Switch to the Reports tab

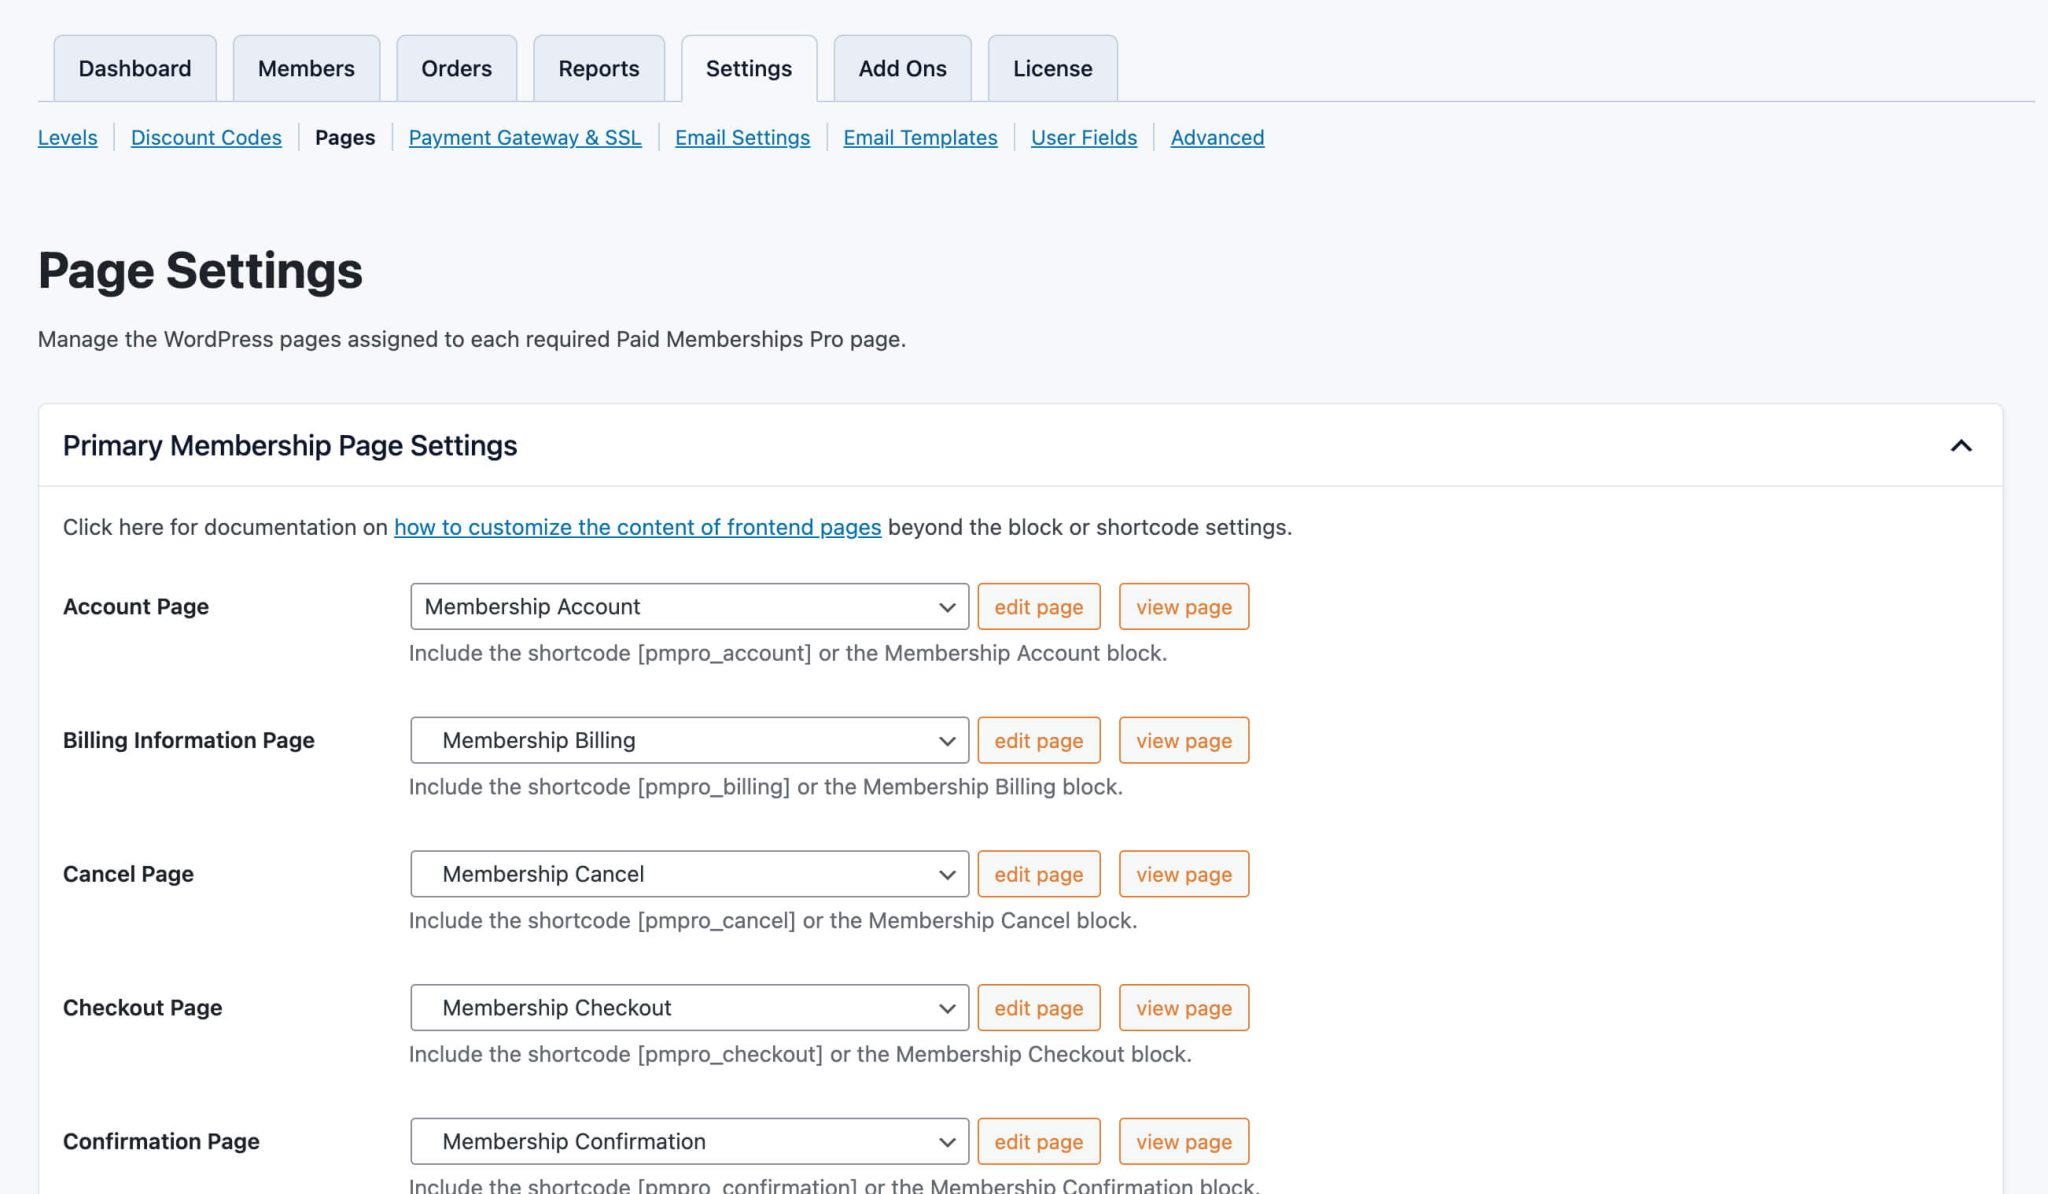point(599,68)
